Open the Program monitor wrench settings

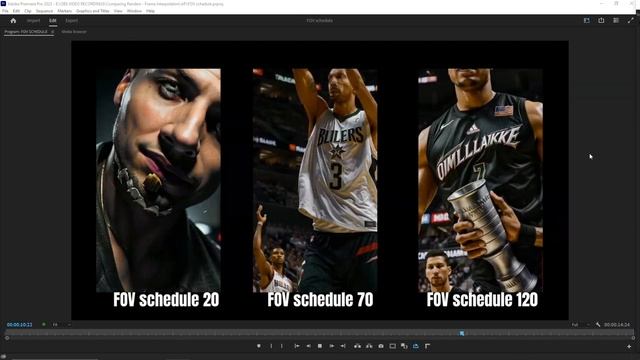click(x=598, y=324)
